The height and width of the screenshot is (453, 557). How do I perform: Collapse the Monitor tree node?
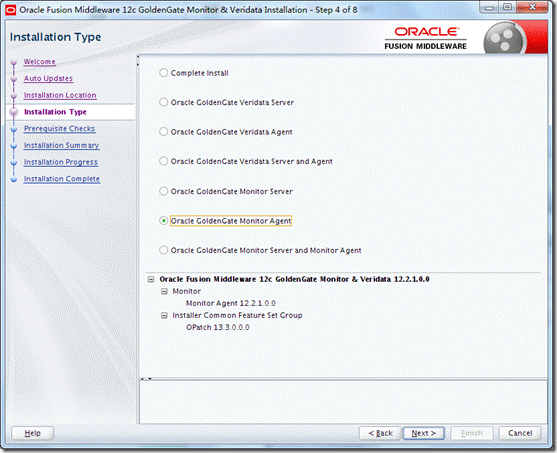click(164, 291)
